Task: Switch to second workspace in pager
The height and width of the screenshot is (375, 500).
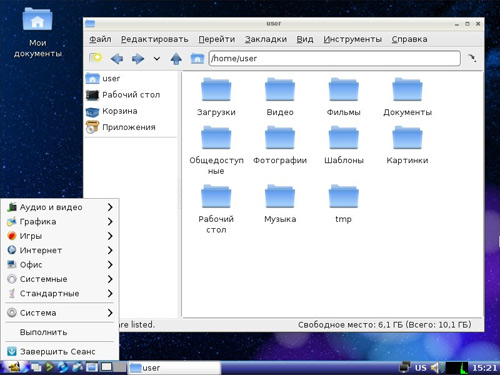Action: tap(120, 367)
